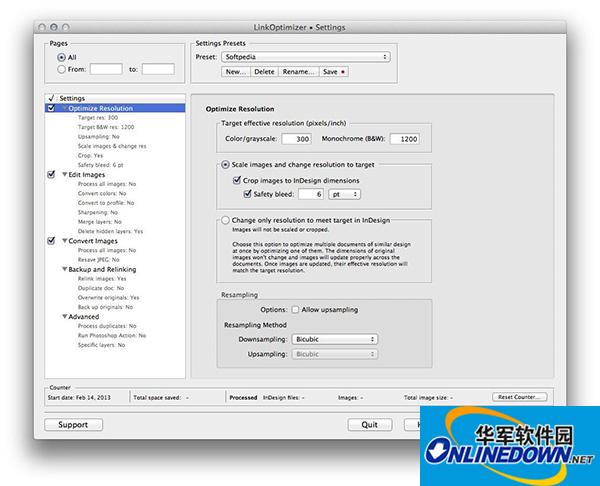Viewport: 600px width, 486px height.
Task: Click 'Resave JPEG: No' sidebar entry
Action: [x=99, y=259]
